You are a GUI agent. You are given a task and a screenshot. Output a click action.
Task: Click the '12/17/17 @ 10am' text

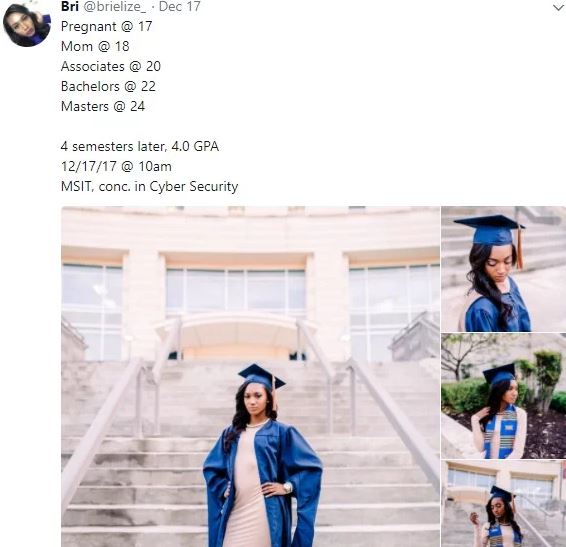tap(116, 166)
